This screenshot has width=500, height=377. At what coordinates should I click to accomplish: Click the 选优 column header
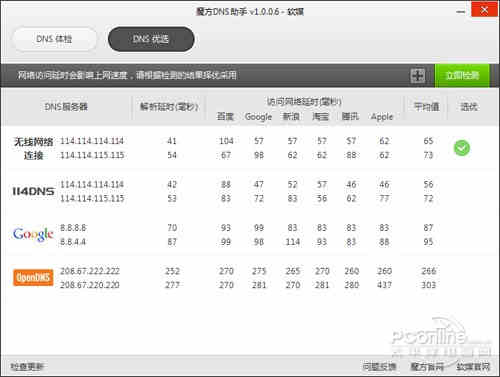[x=469, y=107]
